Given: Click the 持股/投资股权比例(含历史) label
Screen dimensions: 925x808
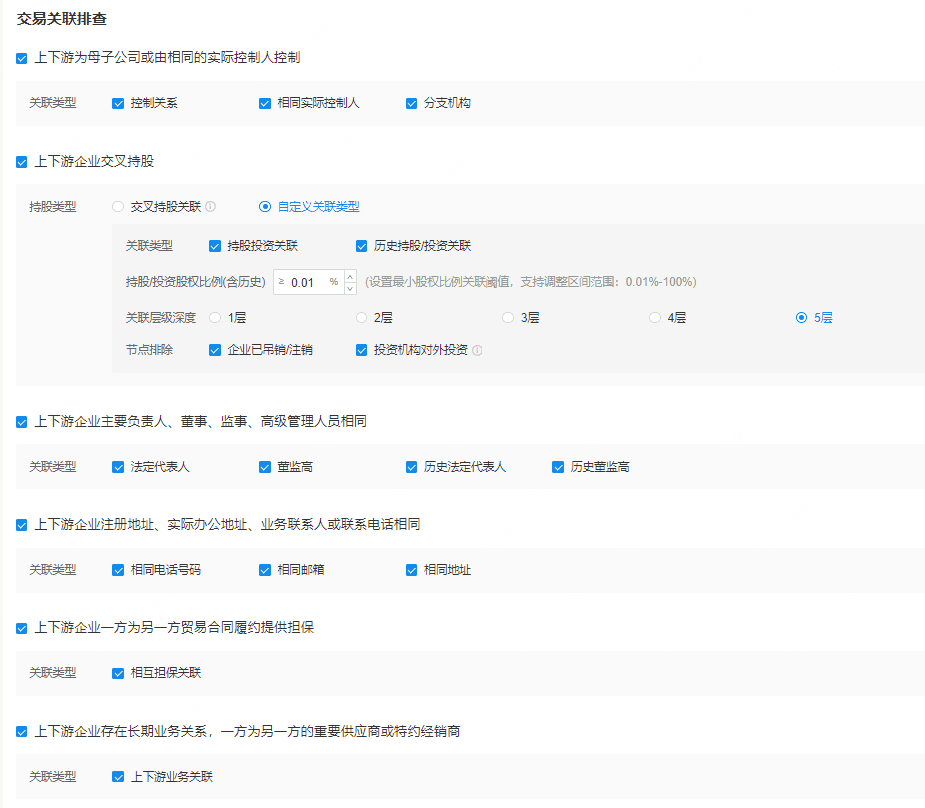Looking at the screenshot, I should [x=196, y=282].
